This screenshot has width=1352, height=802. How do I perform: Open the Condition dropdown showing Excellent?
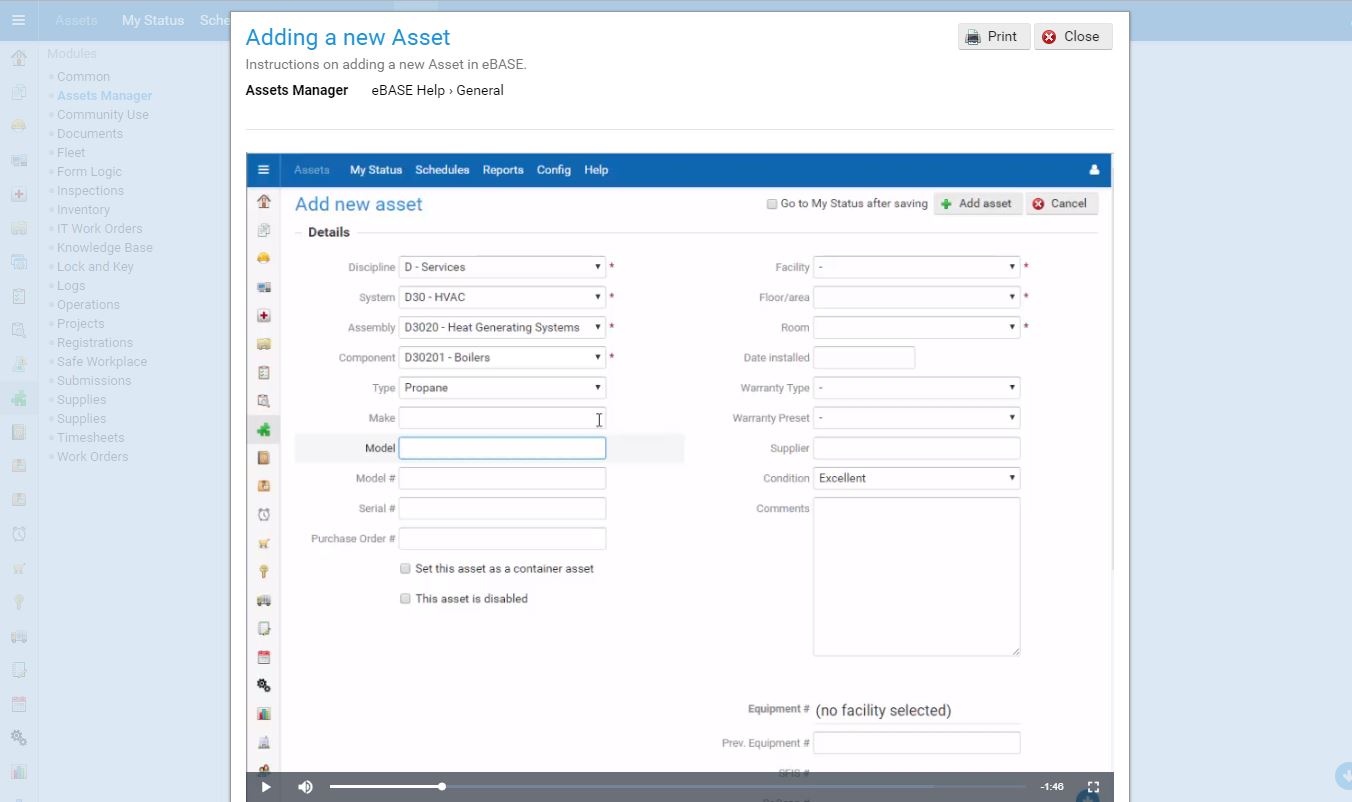pyautogui.click(x=917, y=478)
